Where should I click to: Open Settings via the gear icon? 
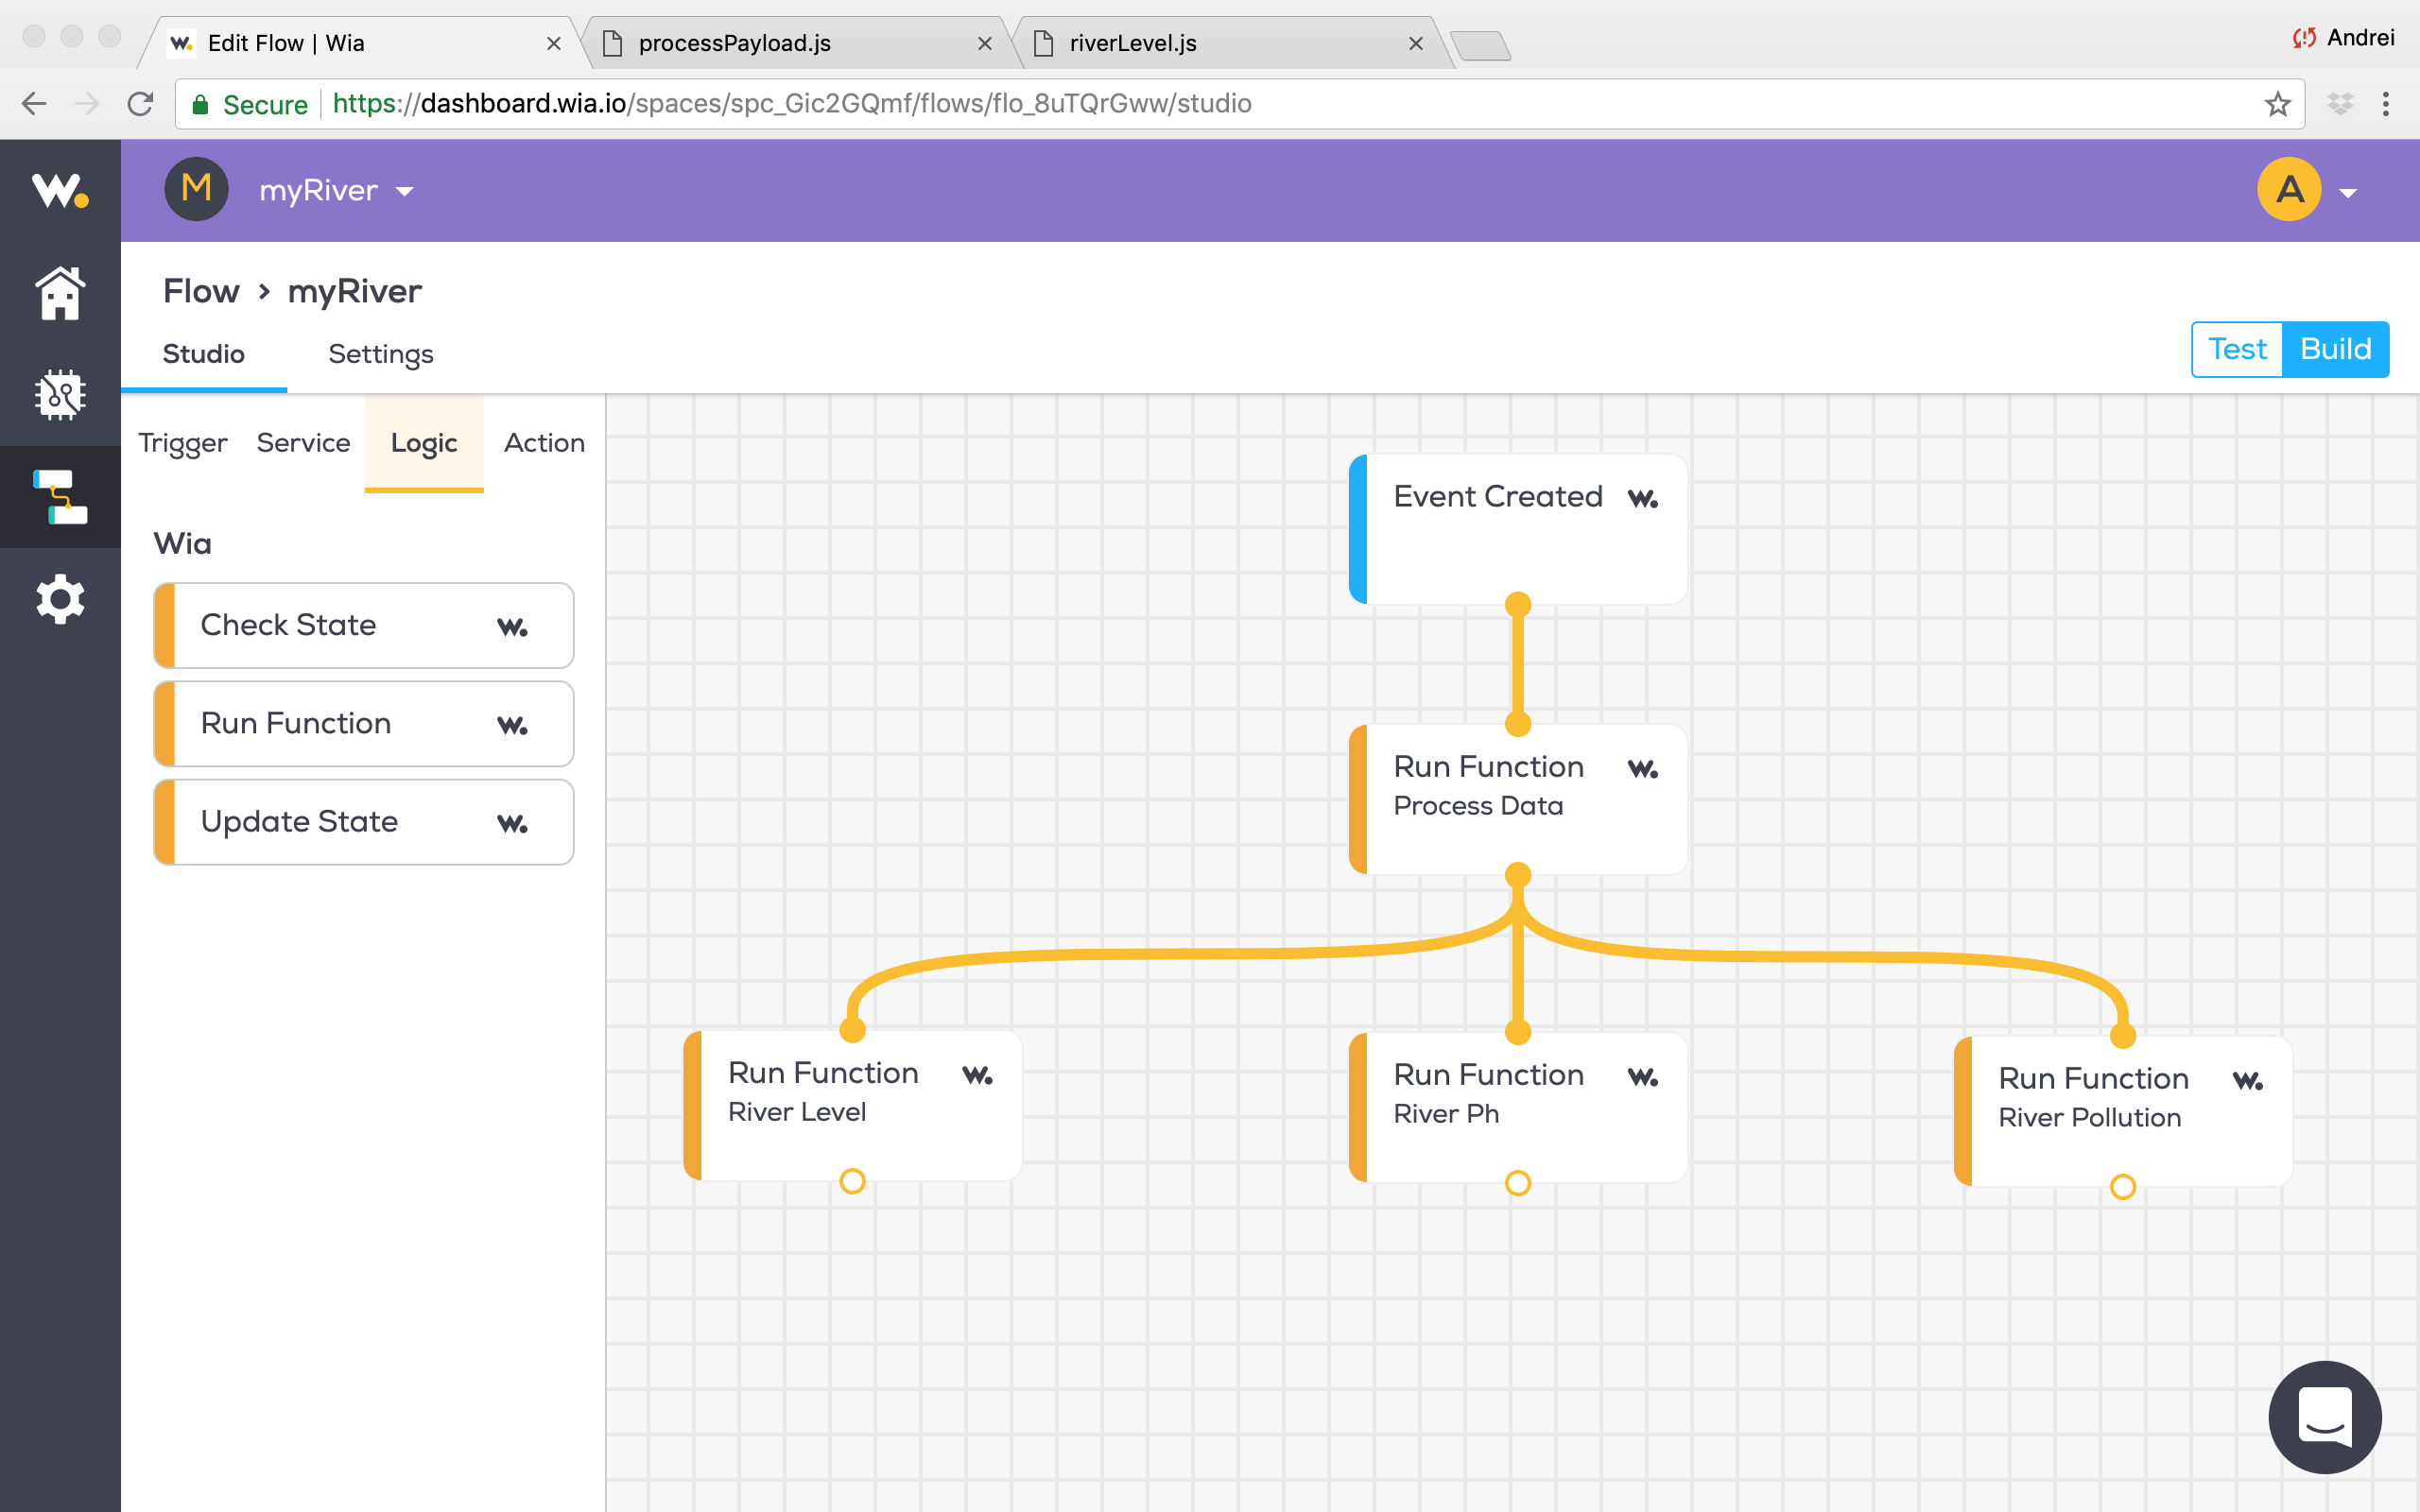pos(59,599)
